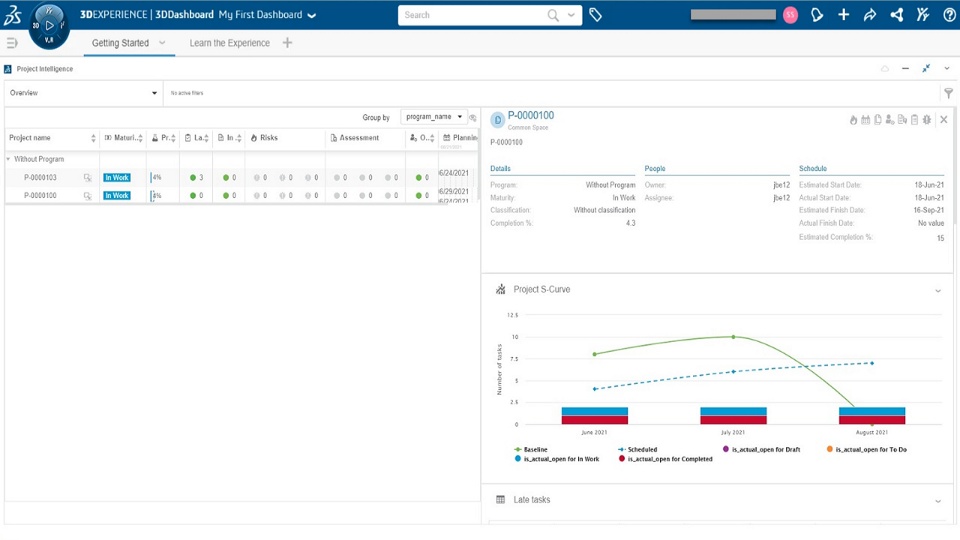Image resolution: width=960 pixels, height=540 pixels.
Task: Click In Work badge for P-0000103
Action: [x=117, y=178]
